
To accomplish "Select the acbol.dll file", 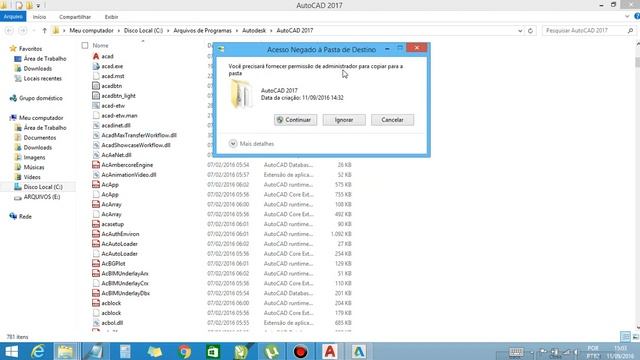I will tap(112, 323).
